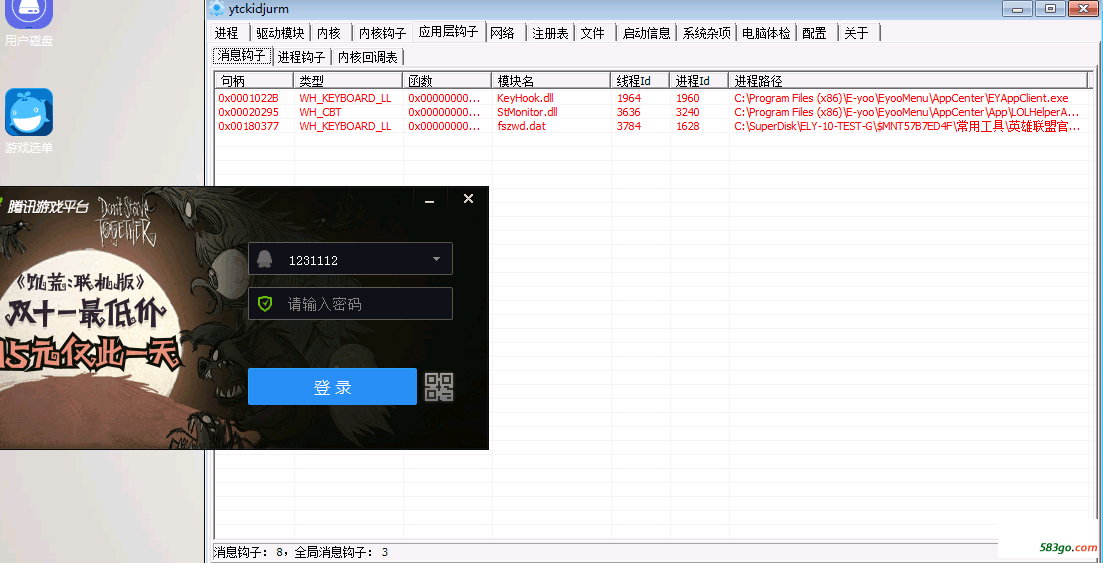
Task: Click the fszwd.dat module name
Action: coord(521,126)
